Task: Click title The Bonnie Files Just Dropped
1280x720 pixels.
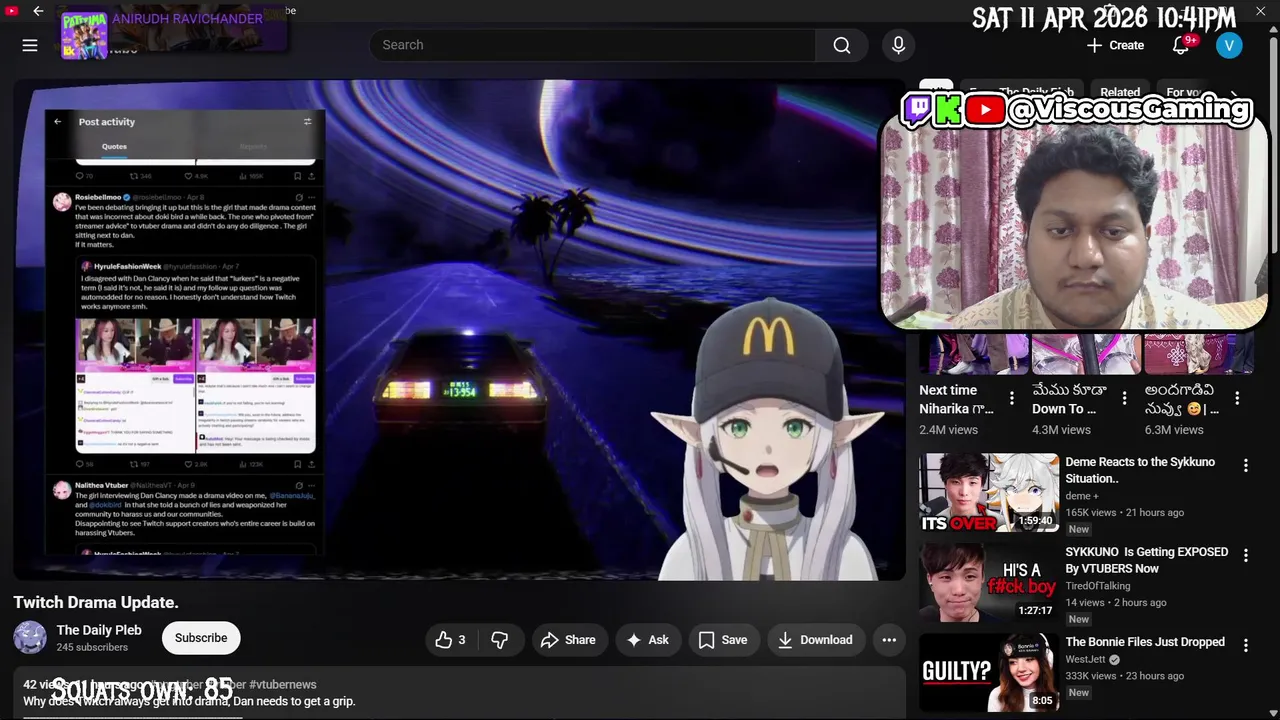Action: coord(1145,642)
